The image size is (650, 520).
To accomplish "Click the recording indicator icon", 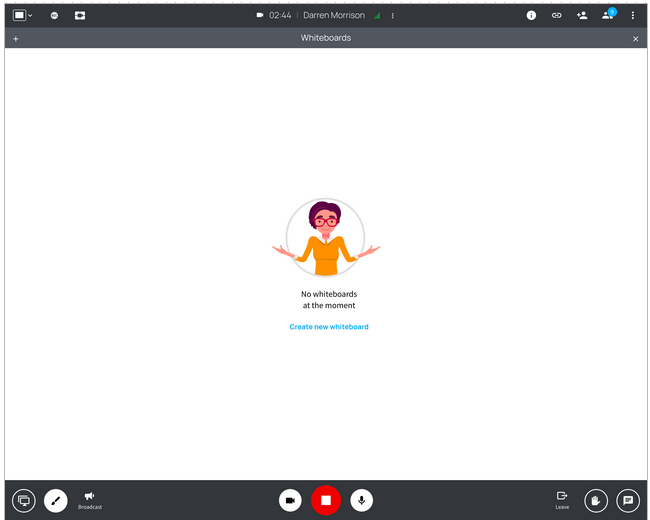I will click(54, 15).
